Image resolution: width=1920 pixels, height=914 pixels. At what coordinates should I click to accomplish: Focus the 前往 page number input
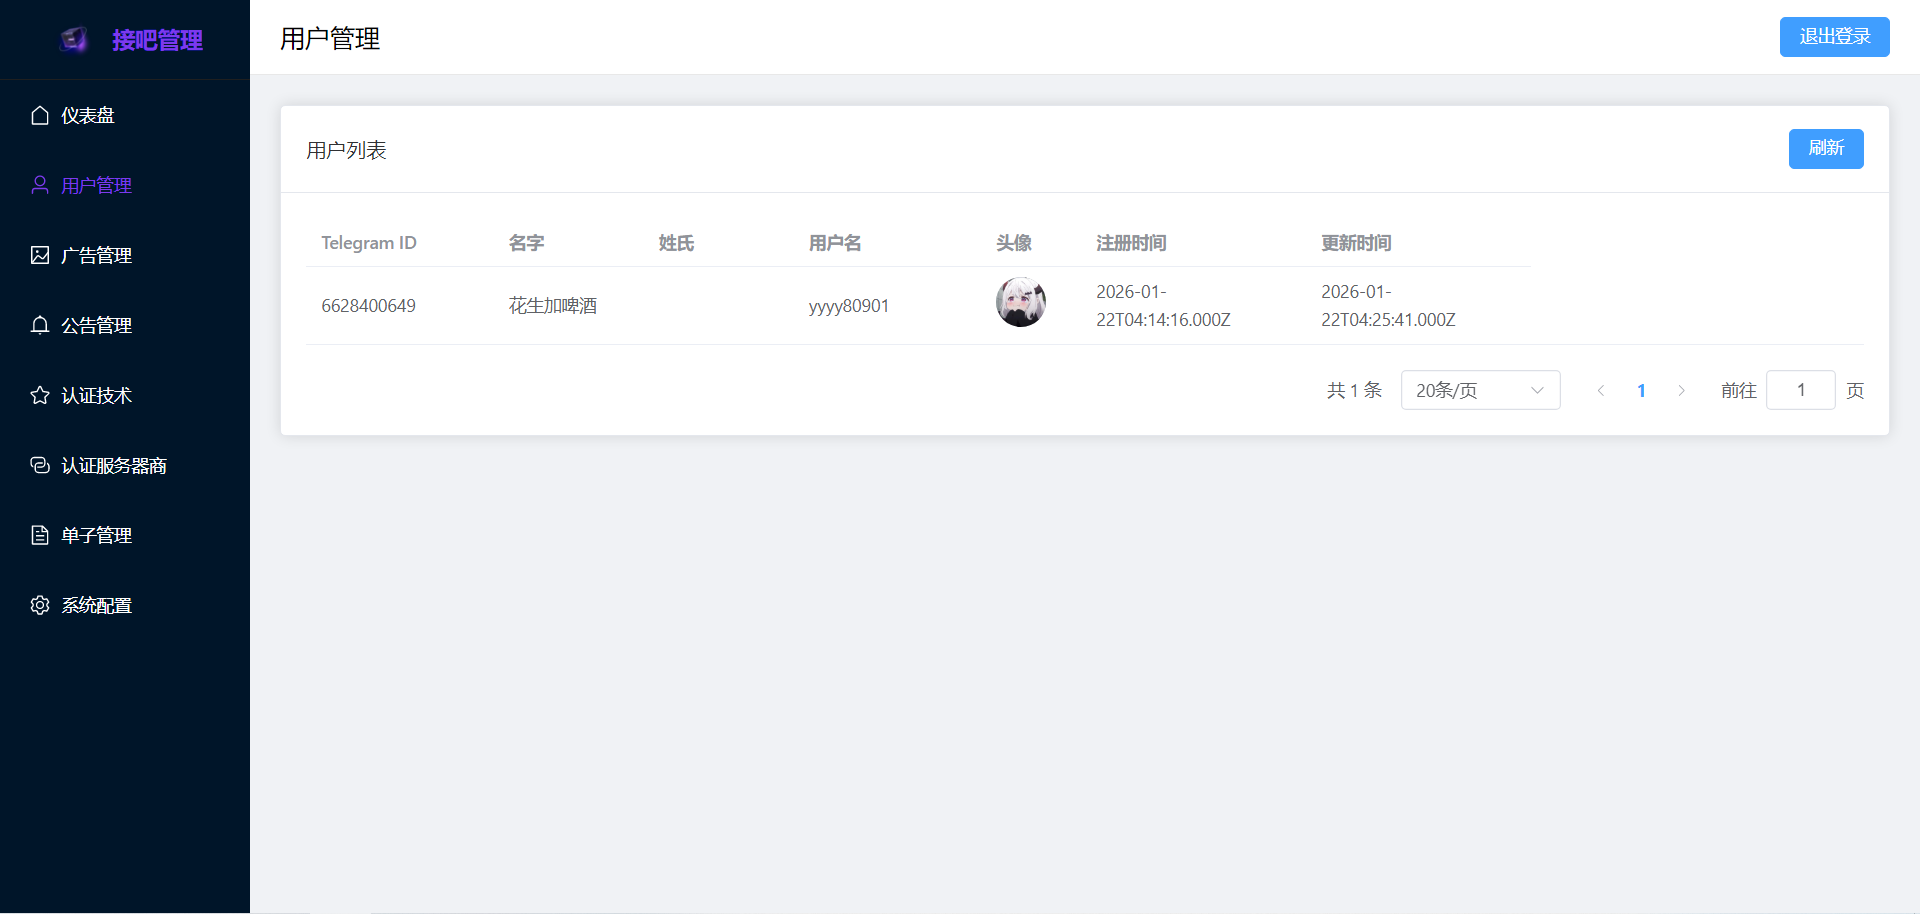tap(1800, 390)
